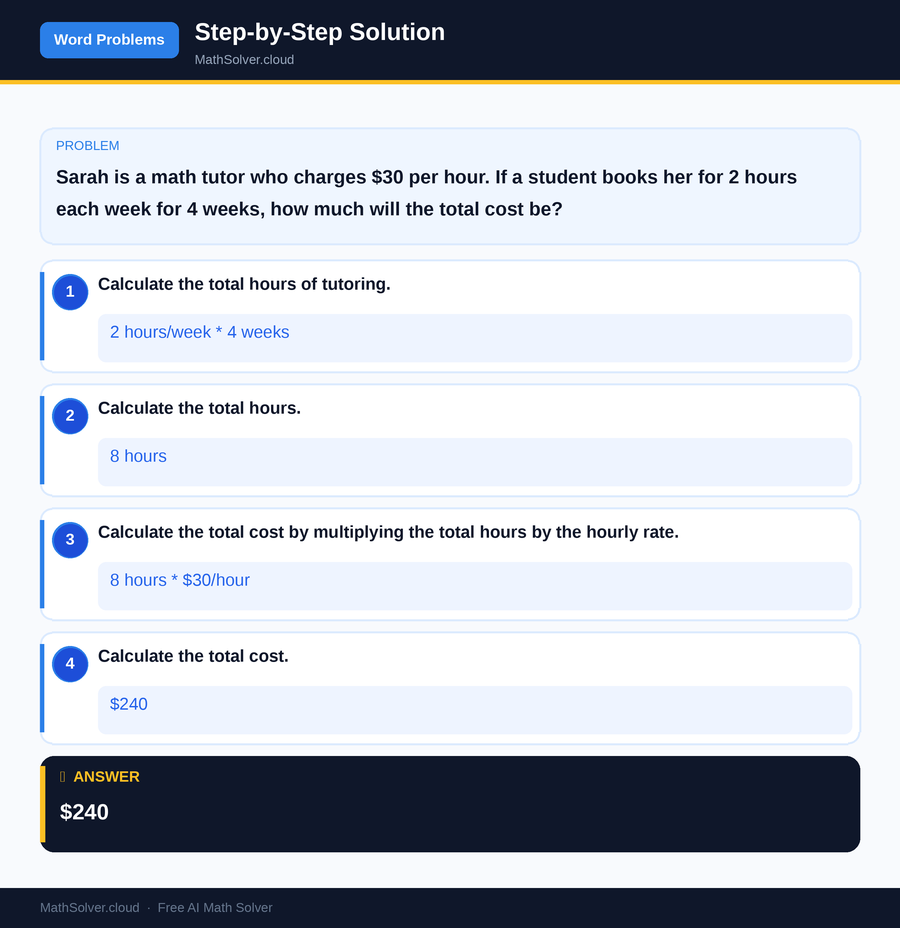This screenshot has width=900, height=928.
Task: Click the blue accent bar beside step 4
Action: click(41, 688)
